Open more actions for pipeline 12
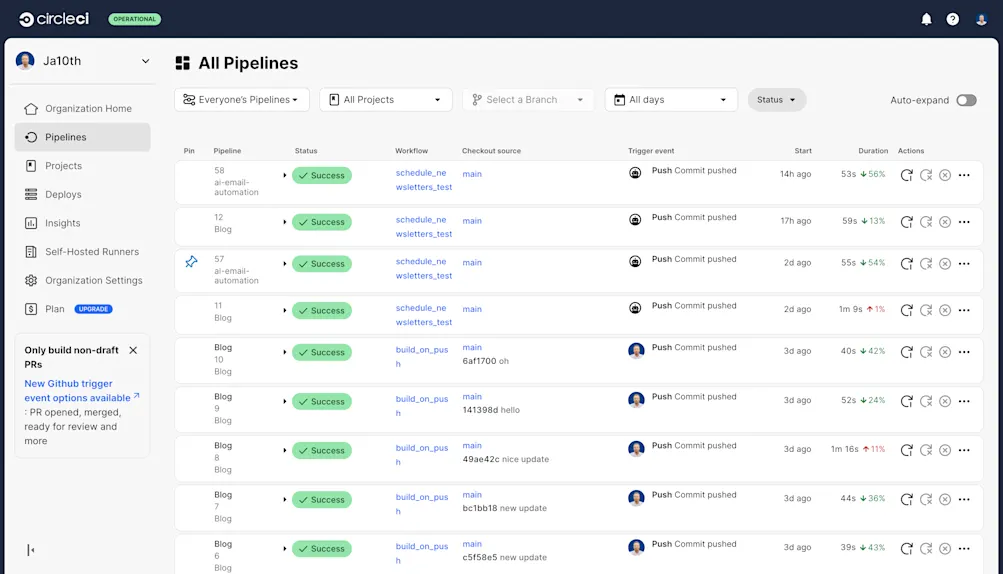Viewport: 1003px width, 574px height. pyautogui.click(x=964, y=222)
